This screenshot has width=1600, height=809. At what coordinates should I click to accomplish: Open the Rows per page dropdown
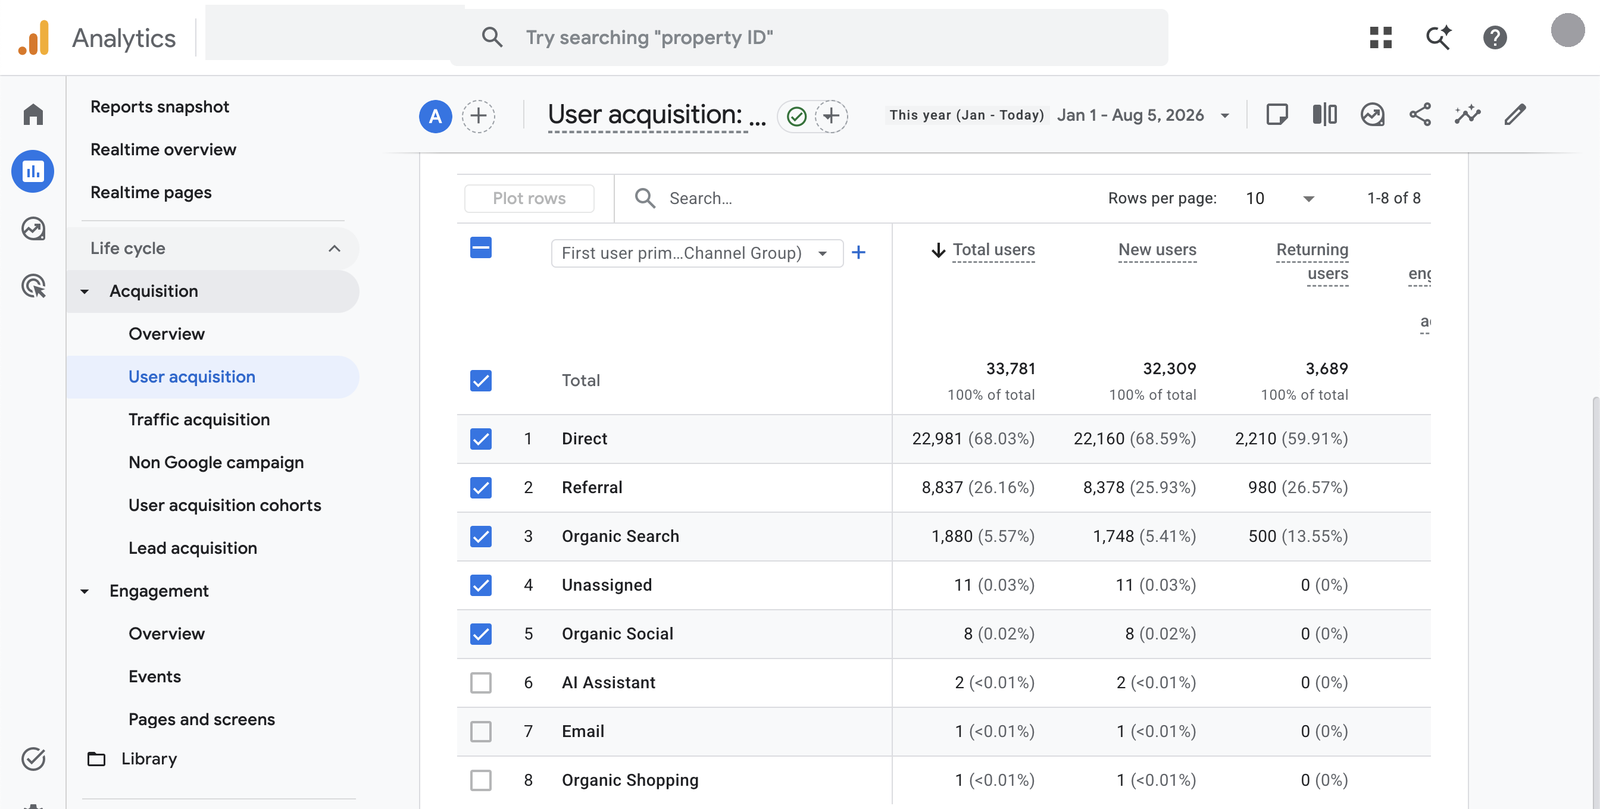[x=1280, y=199]
